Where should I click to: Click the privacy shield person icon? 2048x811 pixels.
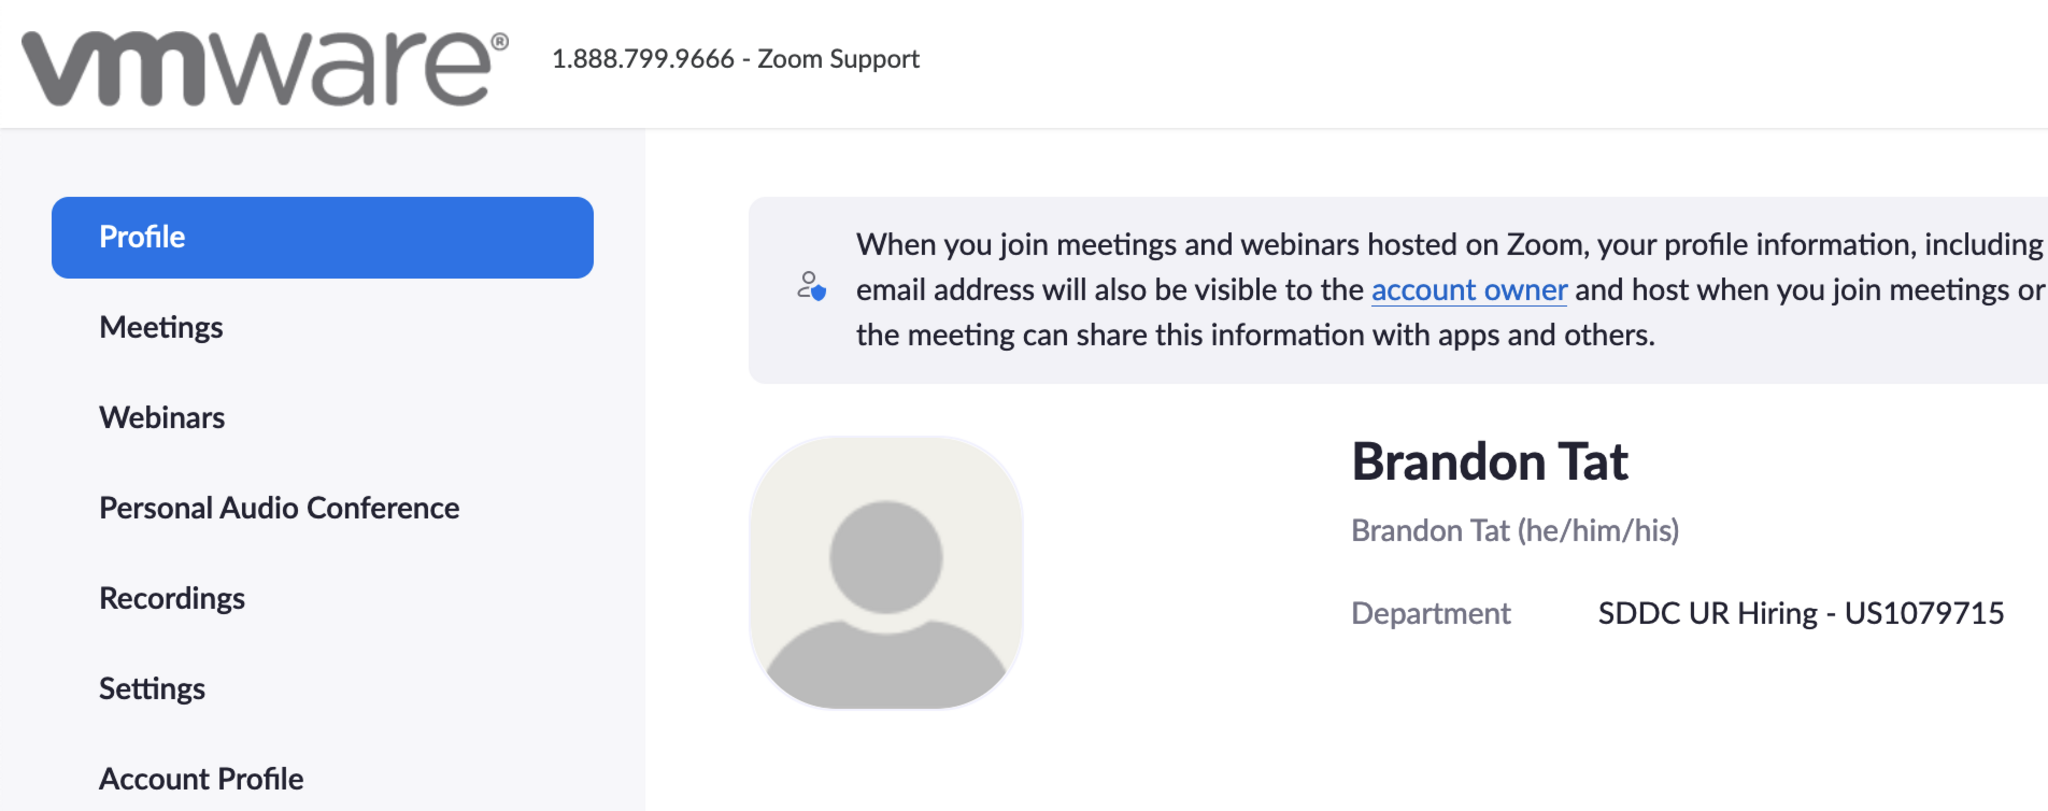(x=811, y=287)
